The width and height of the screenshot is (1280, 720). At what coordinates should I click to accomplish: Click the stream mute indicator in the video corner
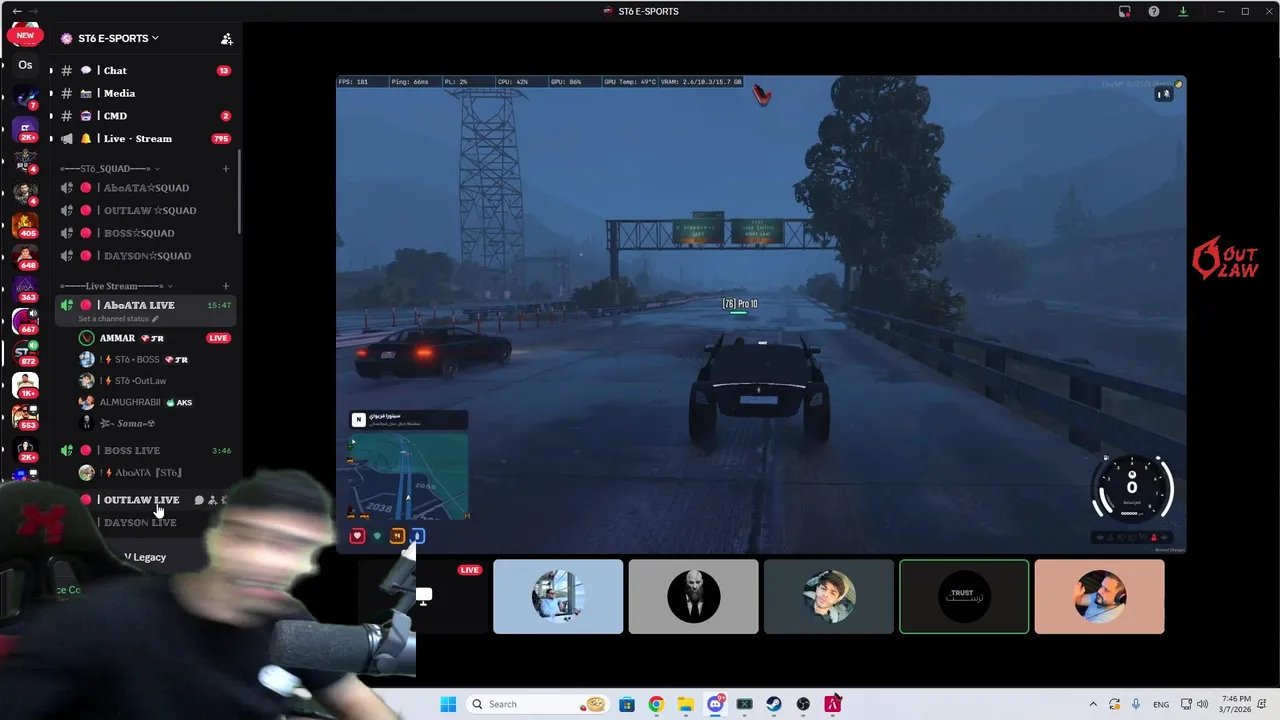click(x=1164, y=94)
